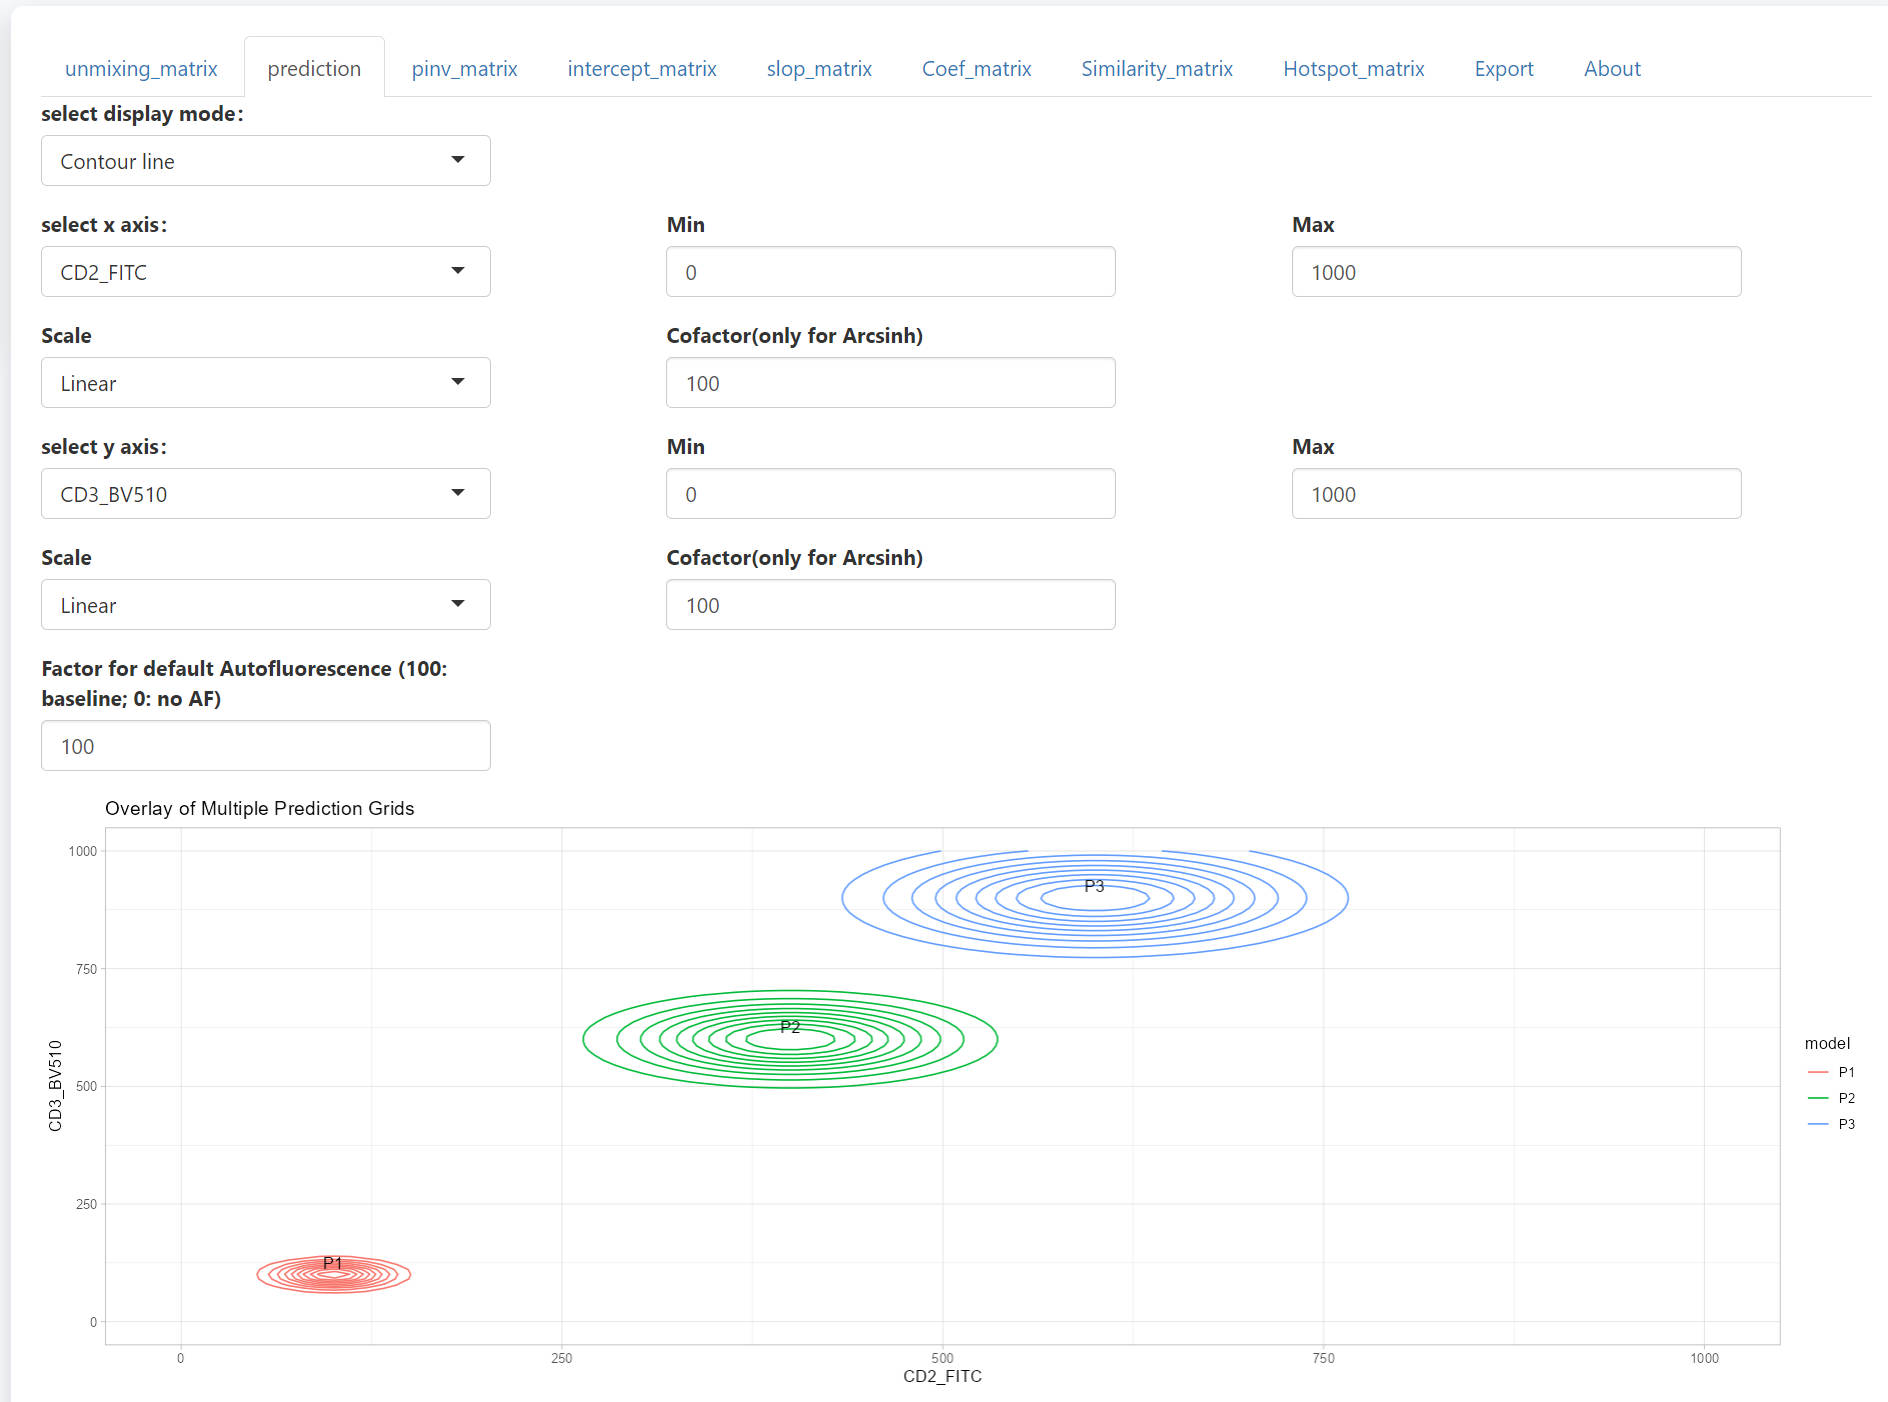Open the Similarity_matrix tab

pos(1156,69)
